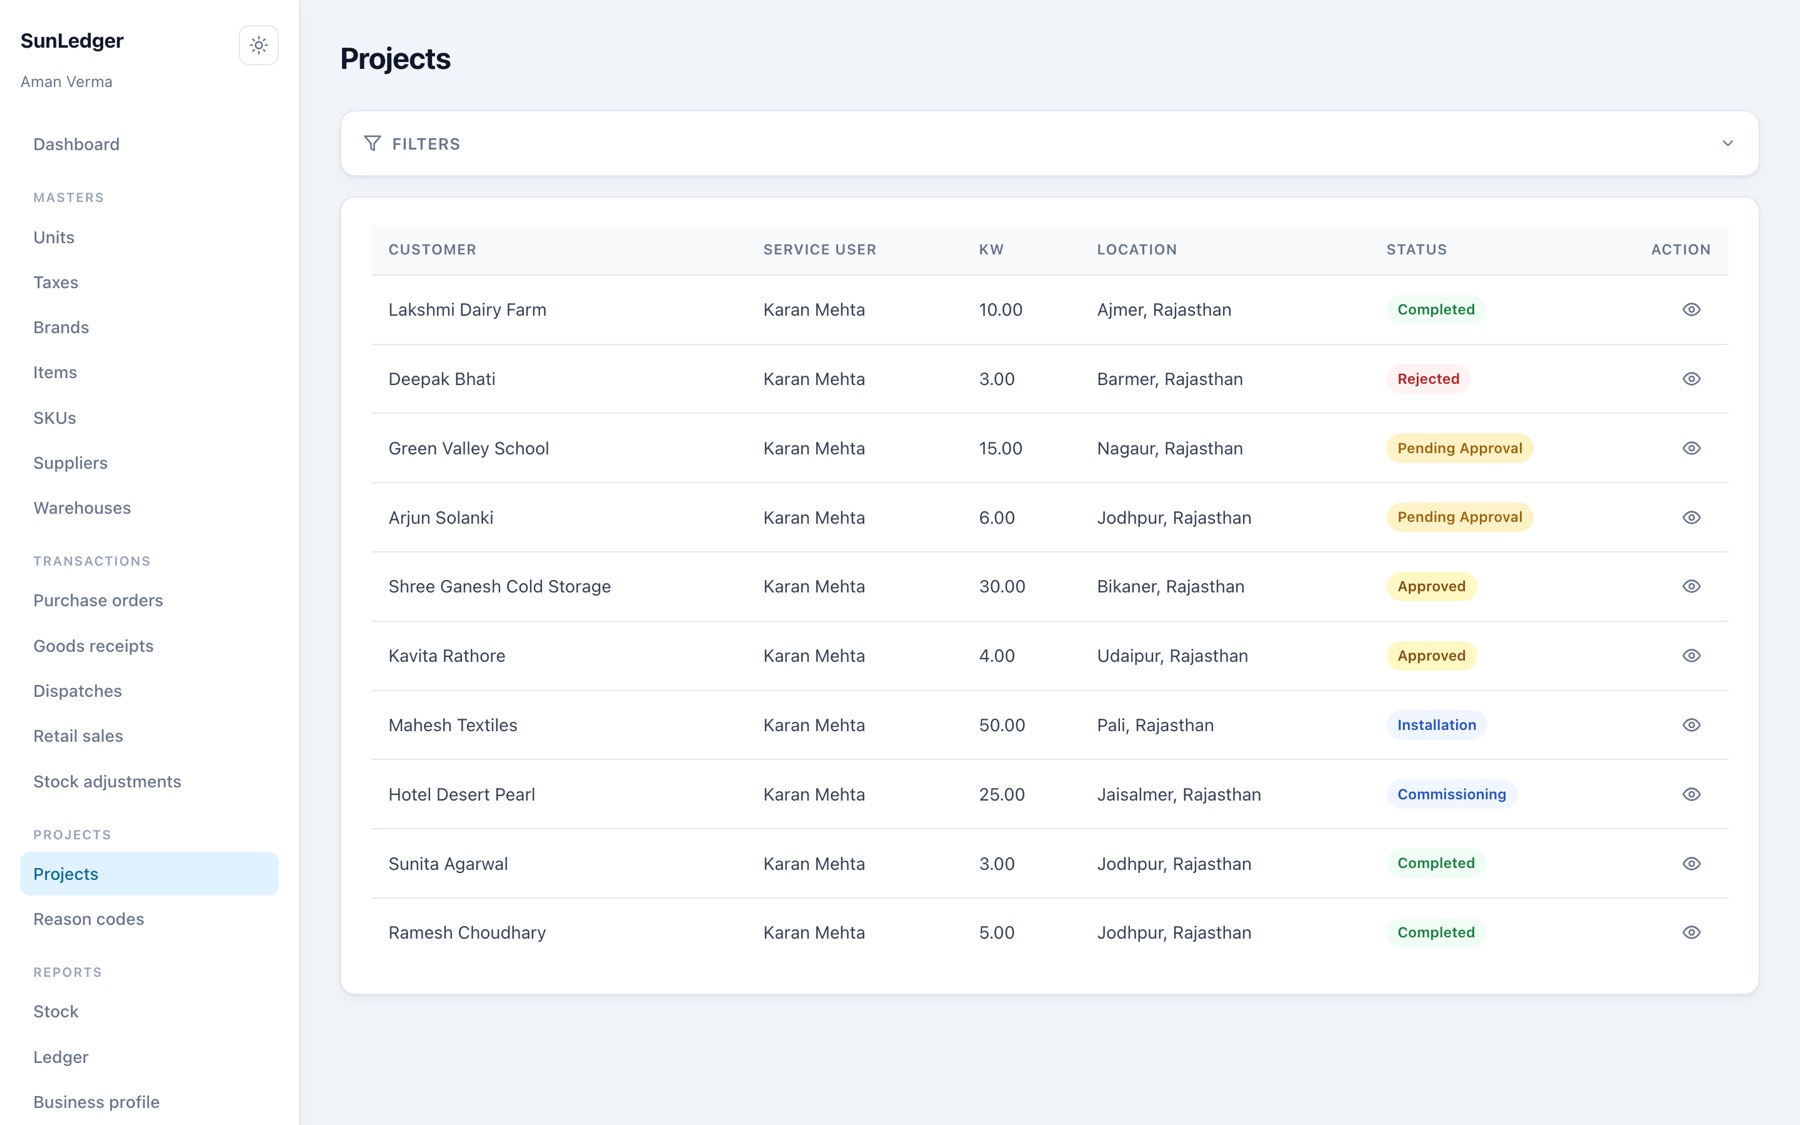Go to the SKUs page
Viewport: 1800px width, 1125px height.
pyautogui.click(x=149, y=418)
